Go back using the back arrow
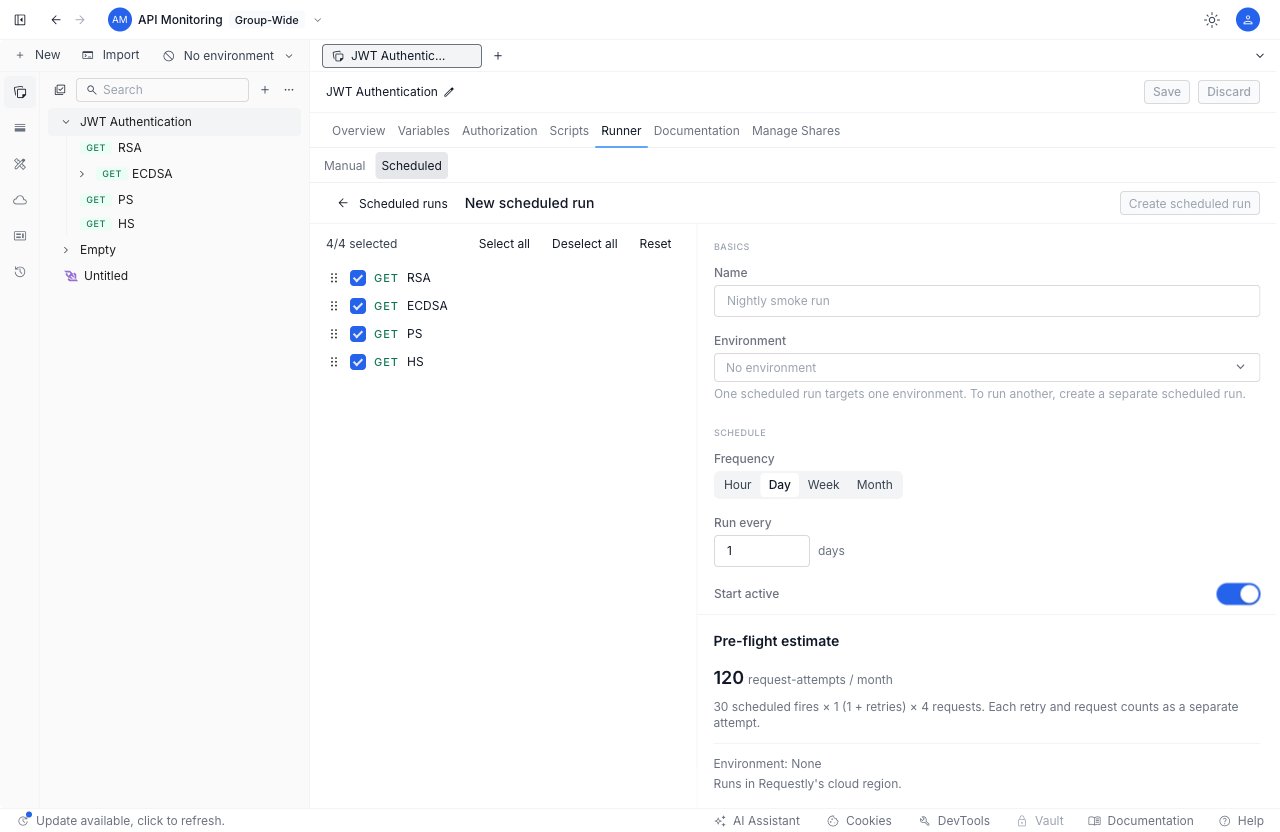1280x832 pixels. coord(56,20)
